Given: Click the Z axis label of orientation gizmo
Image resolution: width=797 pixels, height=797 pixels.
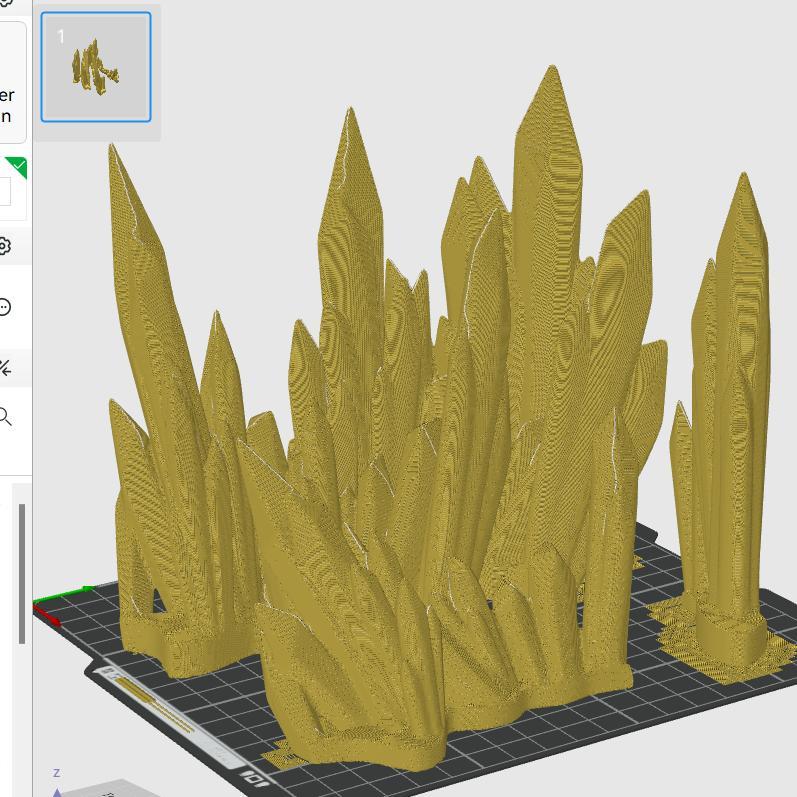Looking at the screenshot, I should pos(56,773).
